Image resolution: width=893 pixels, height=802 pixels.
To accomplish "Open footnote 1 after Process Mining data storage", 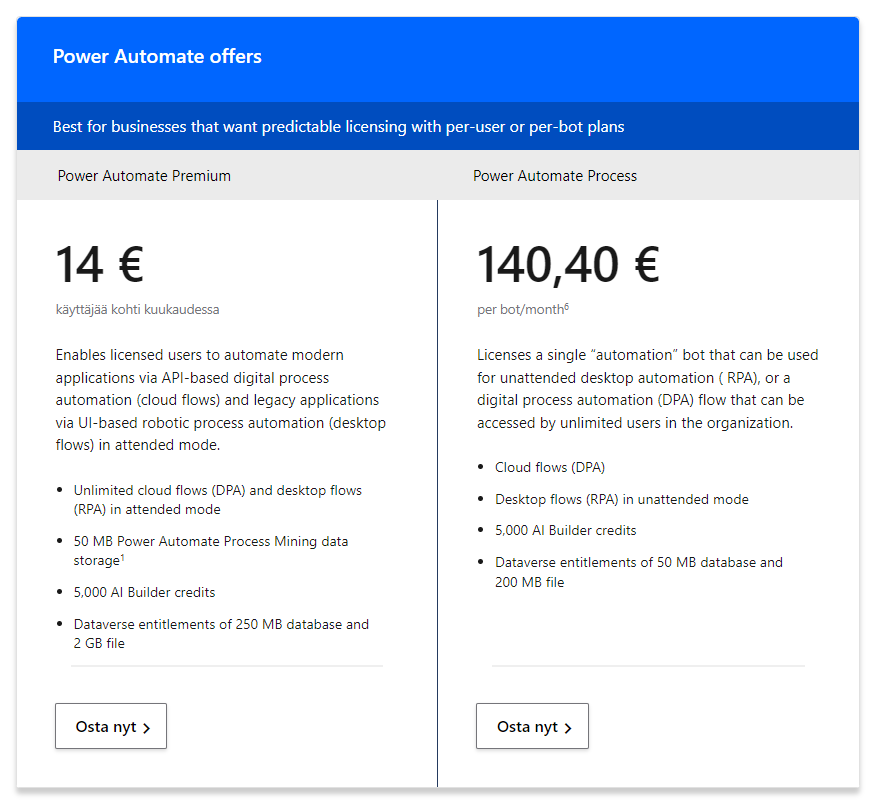I will point(122,557).
